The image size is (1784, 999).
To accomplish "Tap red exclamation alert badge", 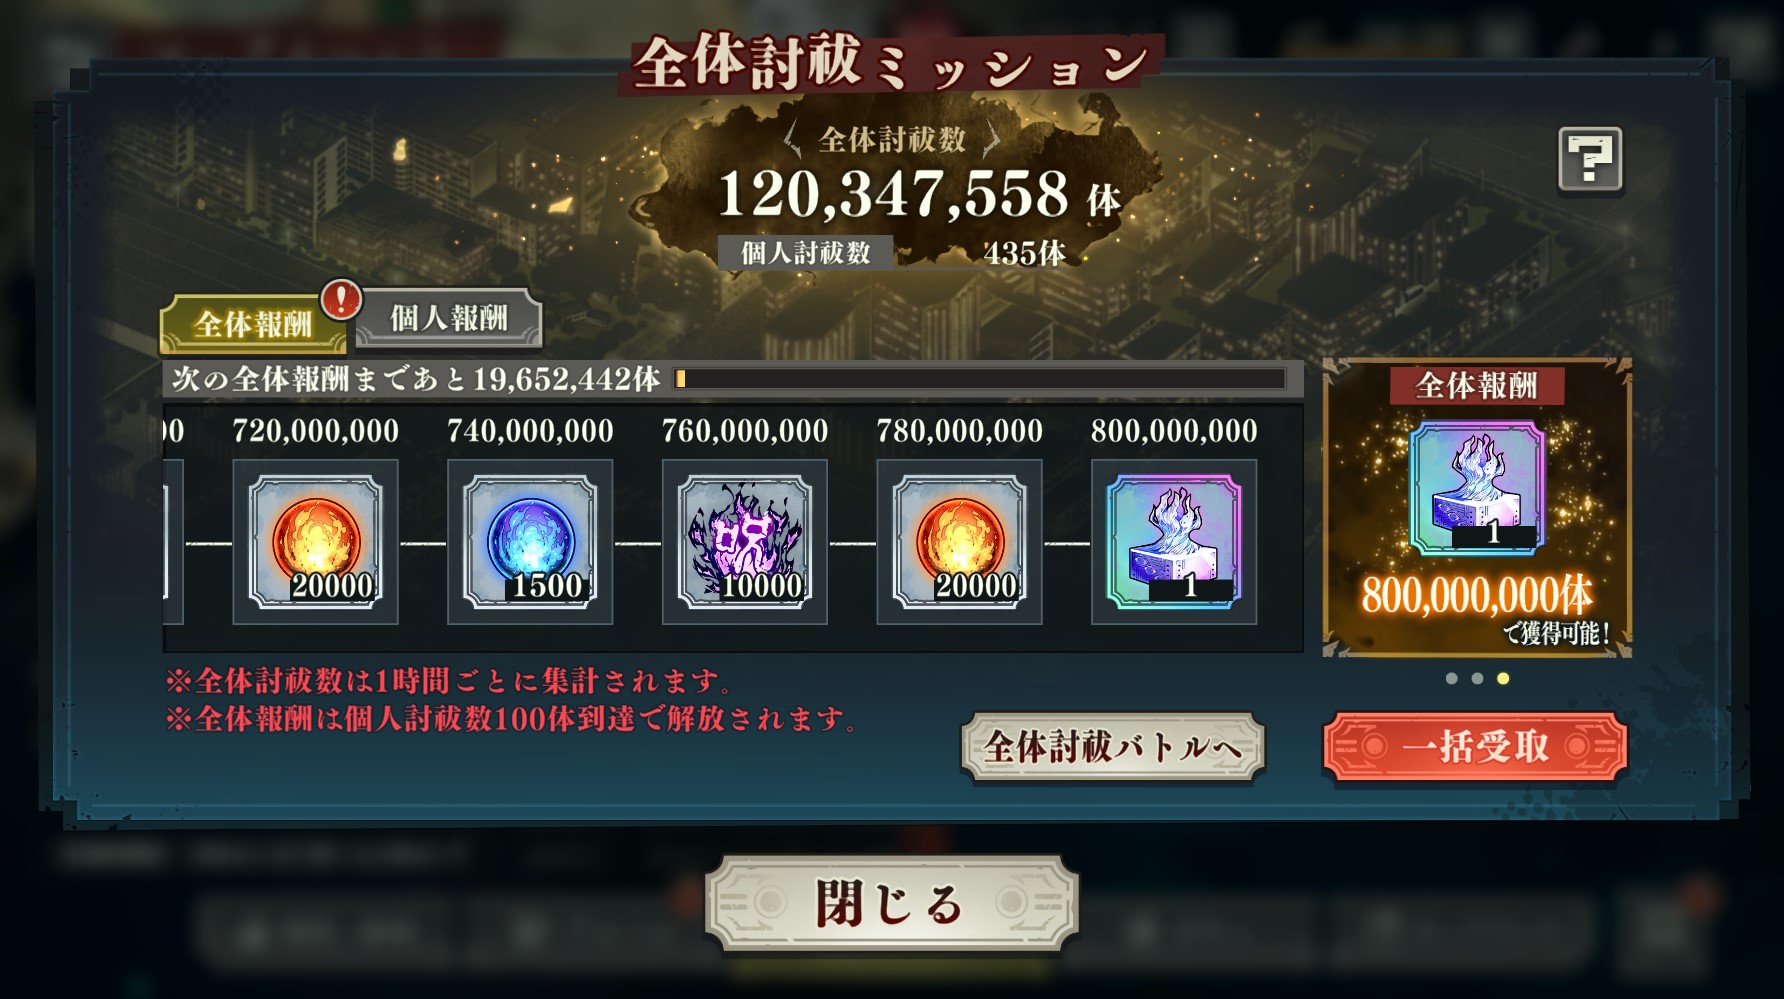I will (341, 298).
